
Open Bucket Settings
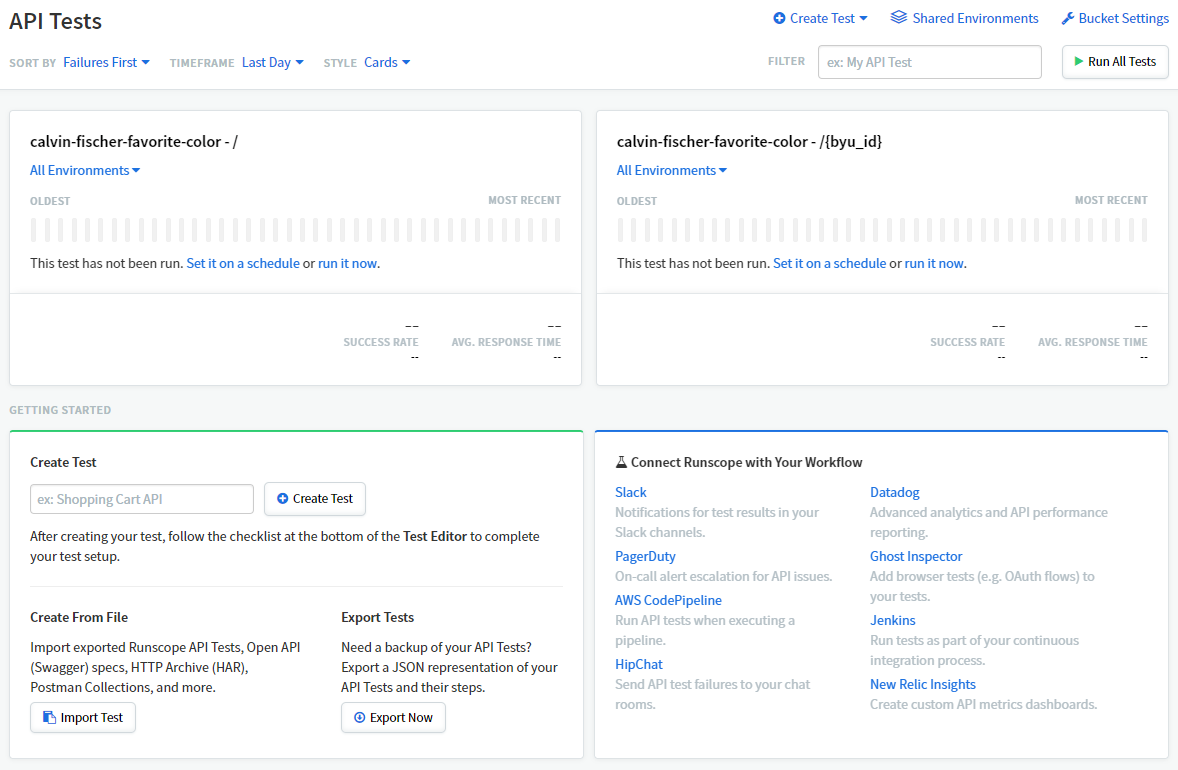pos(1115,18)
